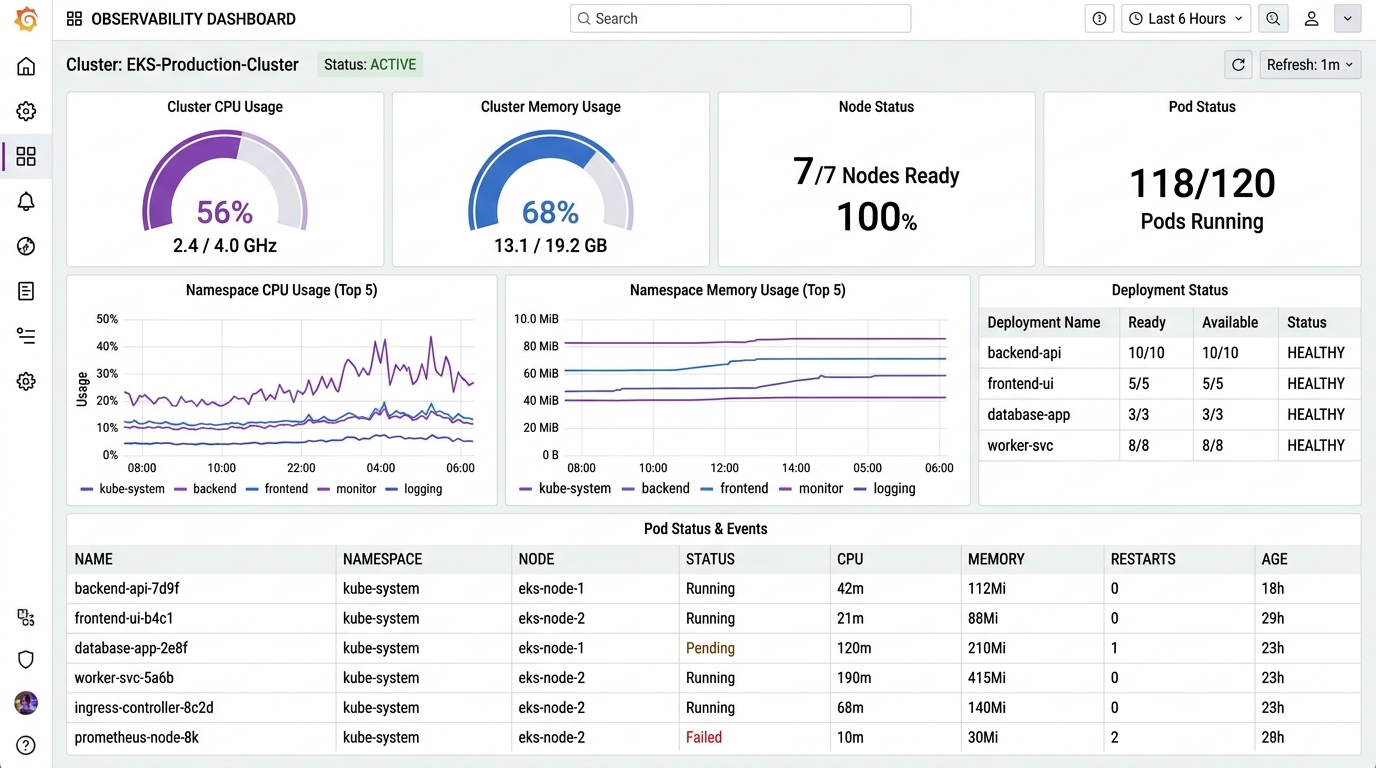
Task: Expand the top-right chevron dropdown
Action: point(1347,19)
